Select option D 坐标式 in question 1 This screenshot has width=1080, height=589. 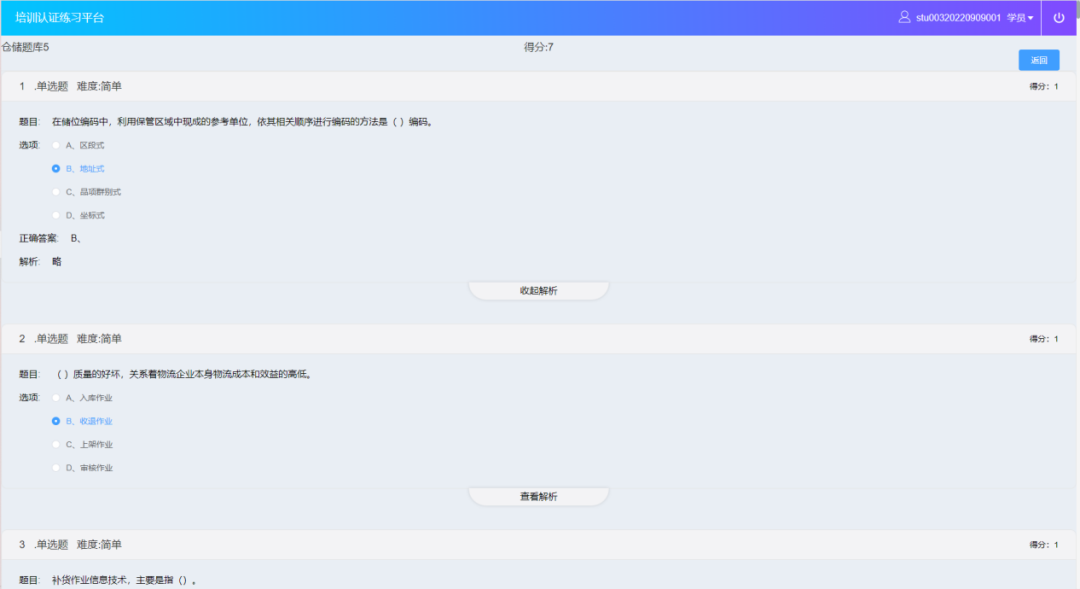tap(56, 213)
